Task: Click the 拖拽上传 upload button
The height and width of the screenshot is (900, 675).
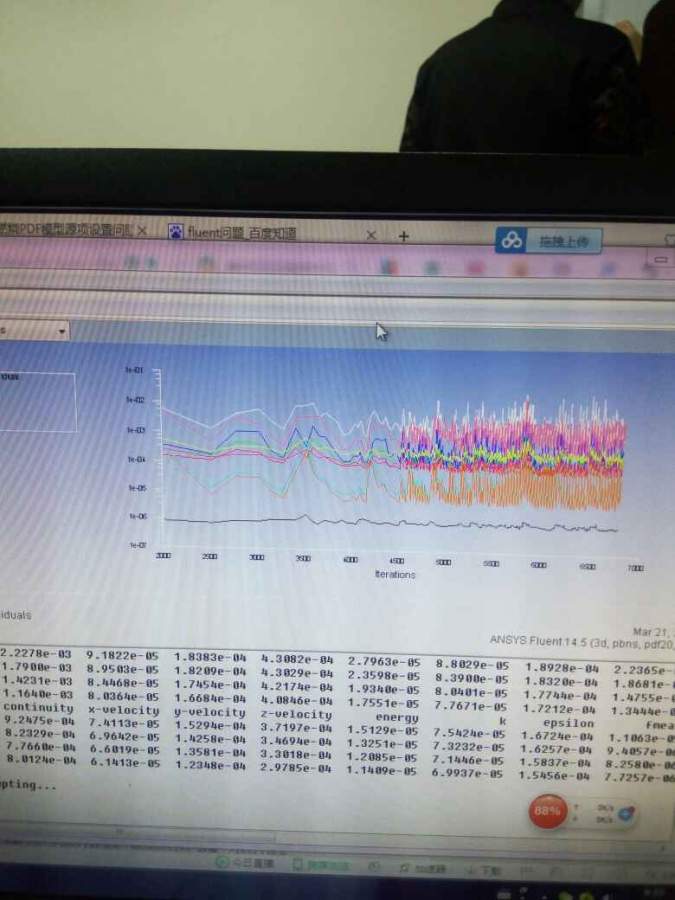Action: coord(564,241)
